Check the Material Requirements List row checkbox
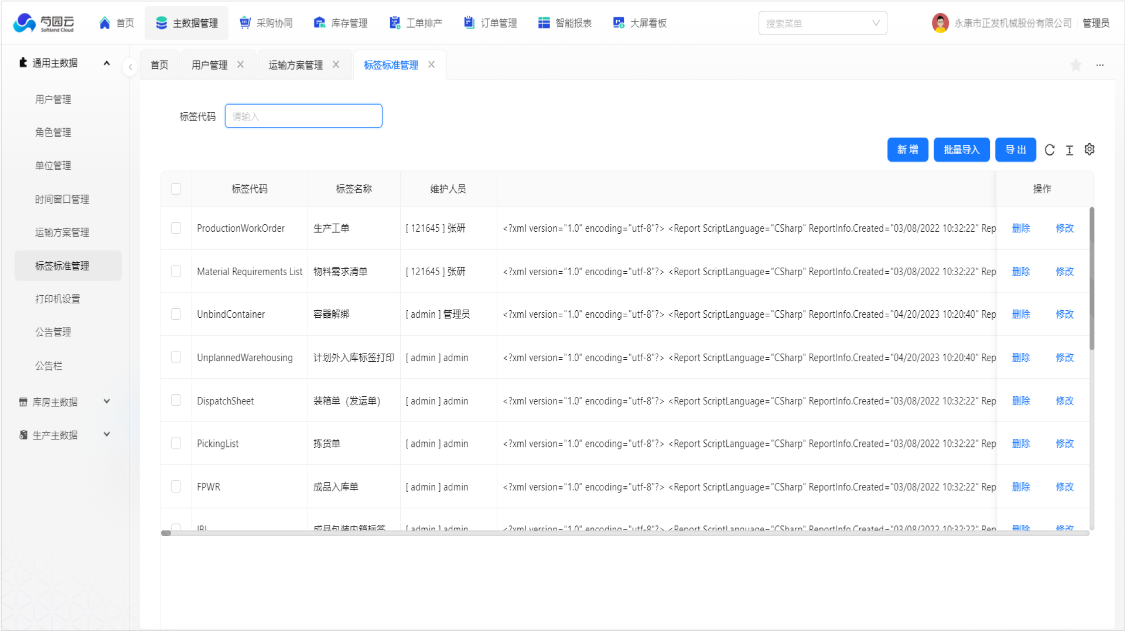Viewport: 1125px width, 631px height. coord(176,271)
